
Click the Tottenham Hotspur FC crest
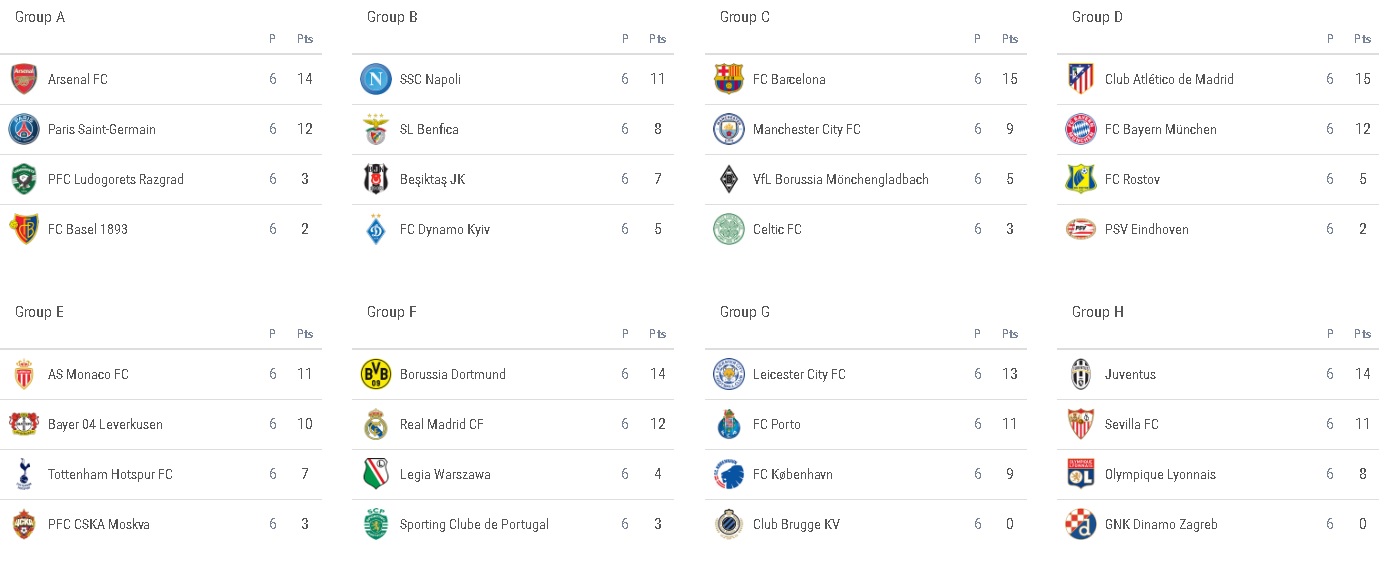point(24,474)
